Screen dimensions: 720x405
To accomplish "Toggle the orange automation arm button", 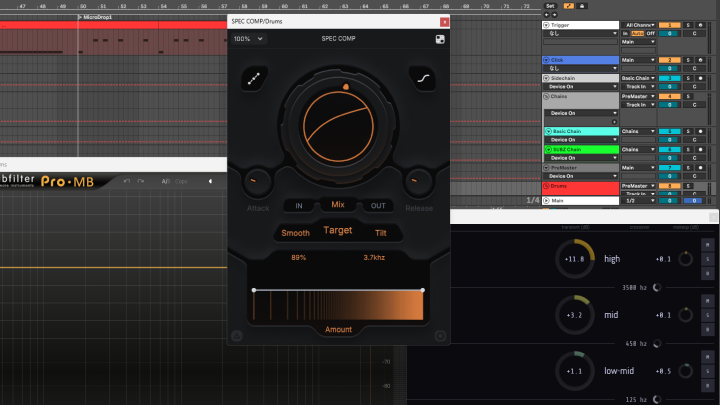I will point(568,6).
